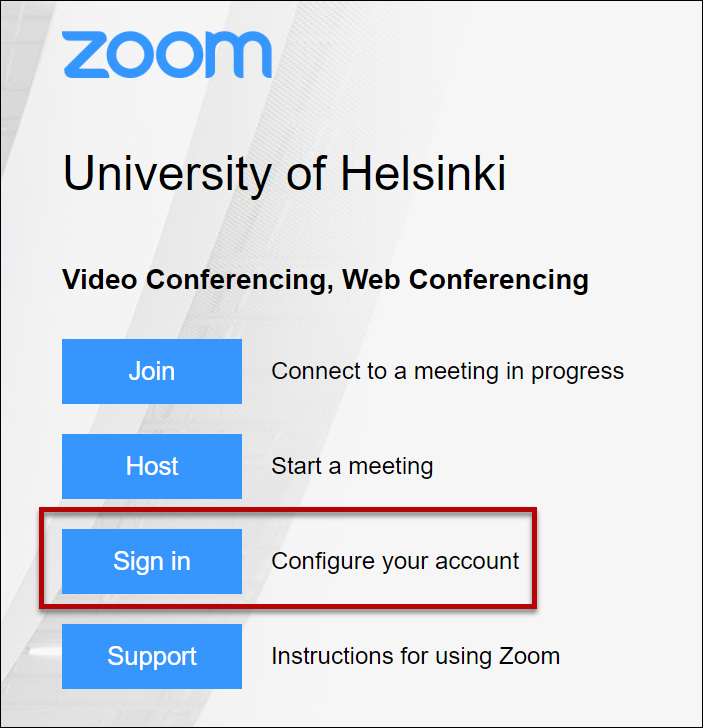Viewport: 703px width, 728px height.
Task: Click the word 'Zoom' in Support description
Action: coord(529,656)
